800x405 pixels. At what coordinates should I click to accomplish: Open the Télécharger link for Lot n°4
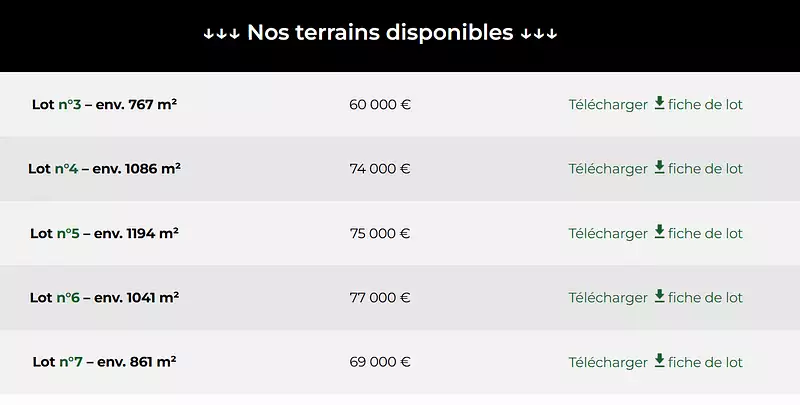(x=608, y=169)
